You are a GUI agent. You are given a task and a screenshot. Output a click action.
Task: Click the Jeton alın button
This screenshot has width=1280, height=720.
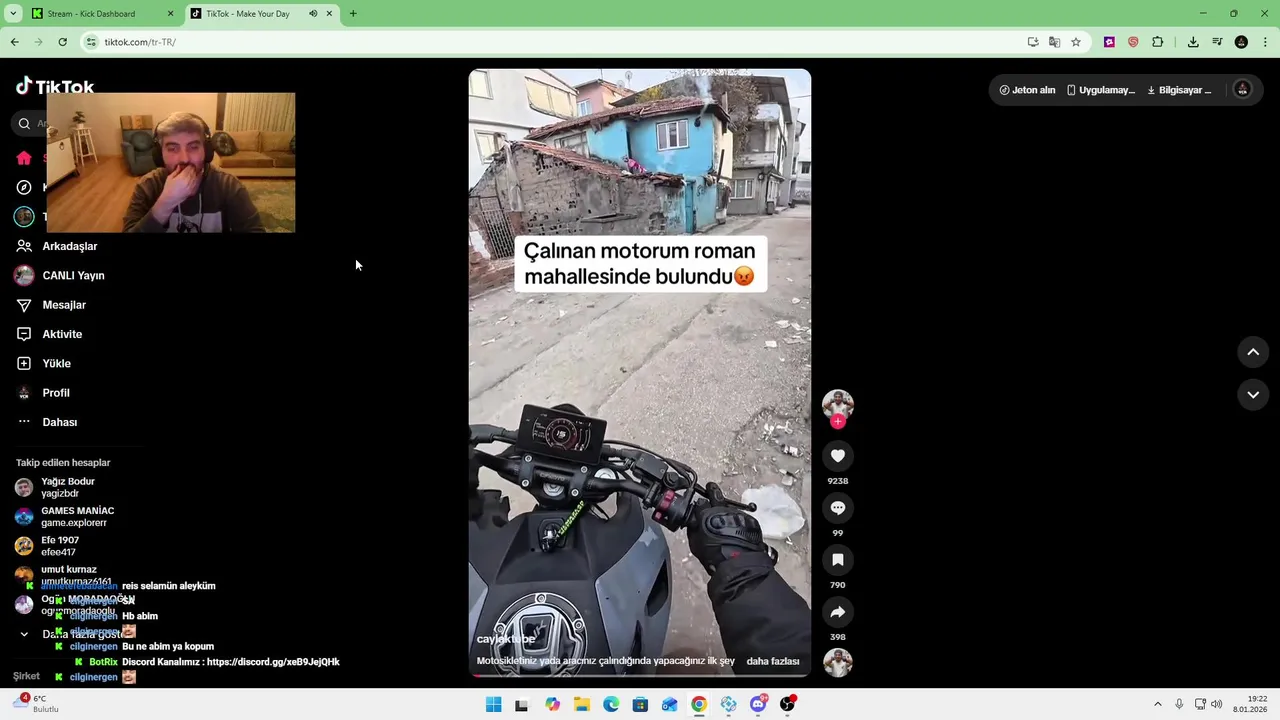(1027, 90)
